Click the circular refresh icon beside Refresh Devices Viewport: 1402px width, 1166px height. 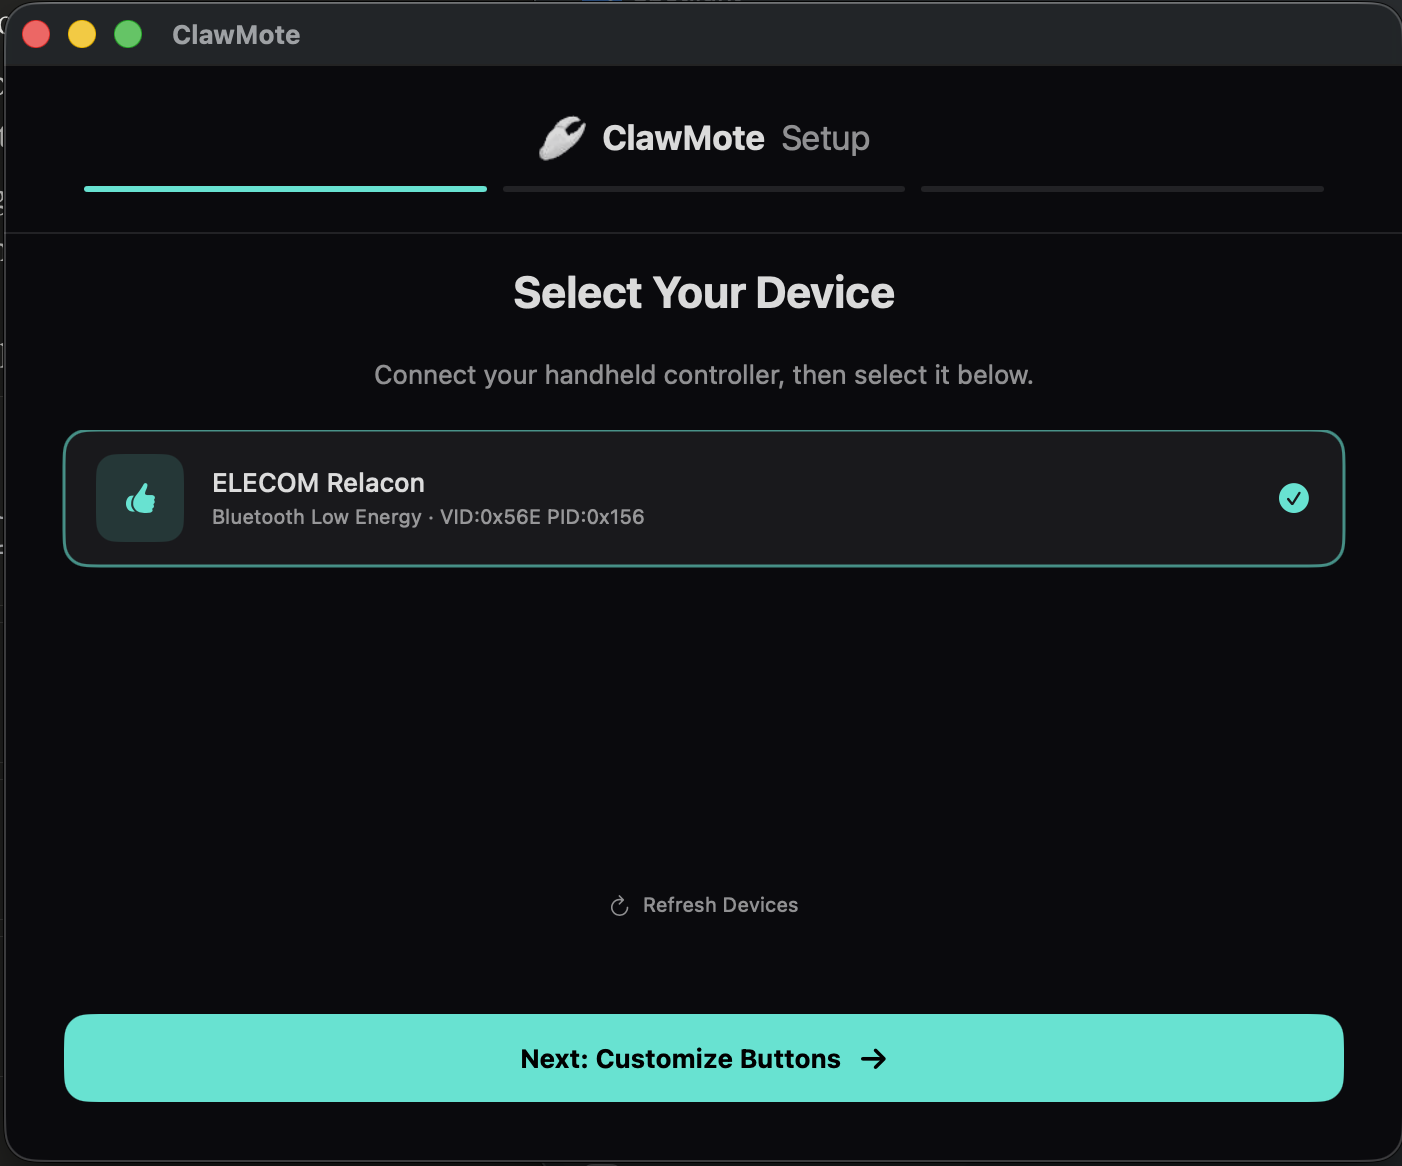(x=619, y=906)
